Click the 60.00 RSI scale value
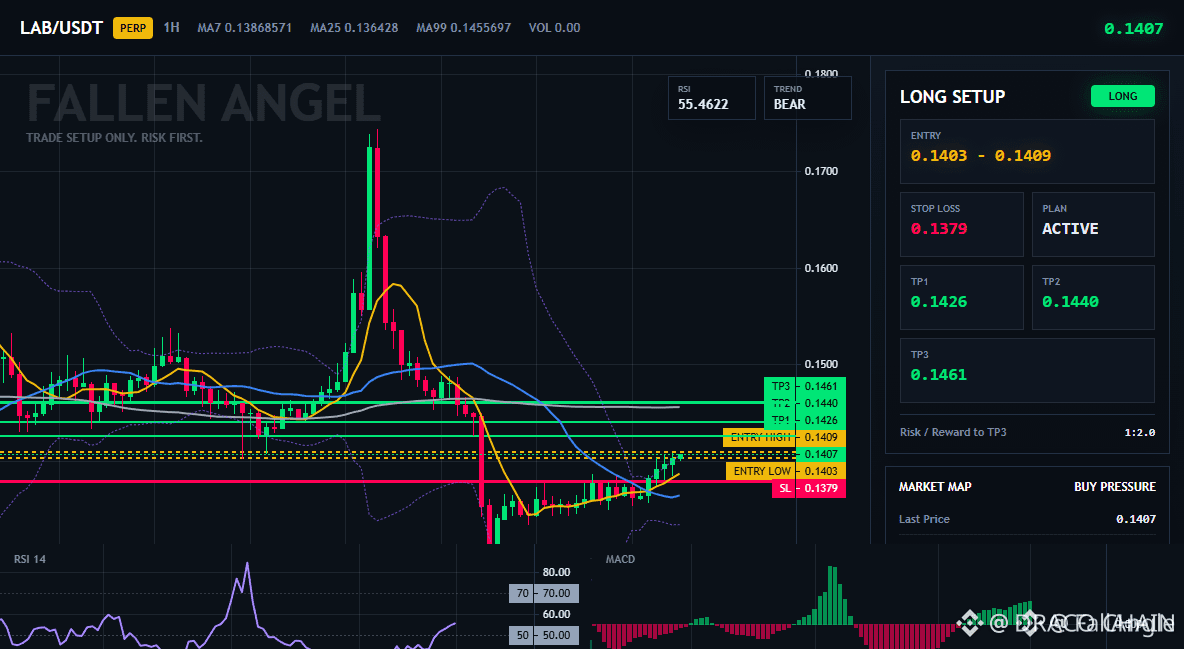The height and width of the screenshot is (649, 1184). click(x=557, y=614)
